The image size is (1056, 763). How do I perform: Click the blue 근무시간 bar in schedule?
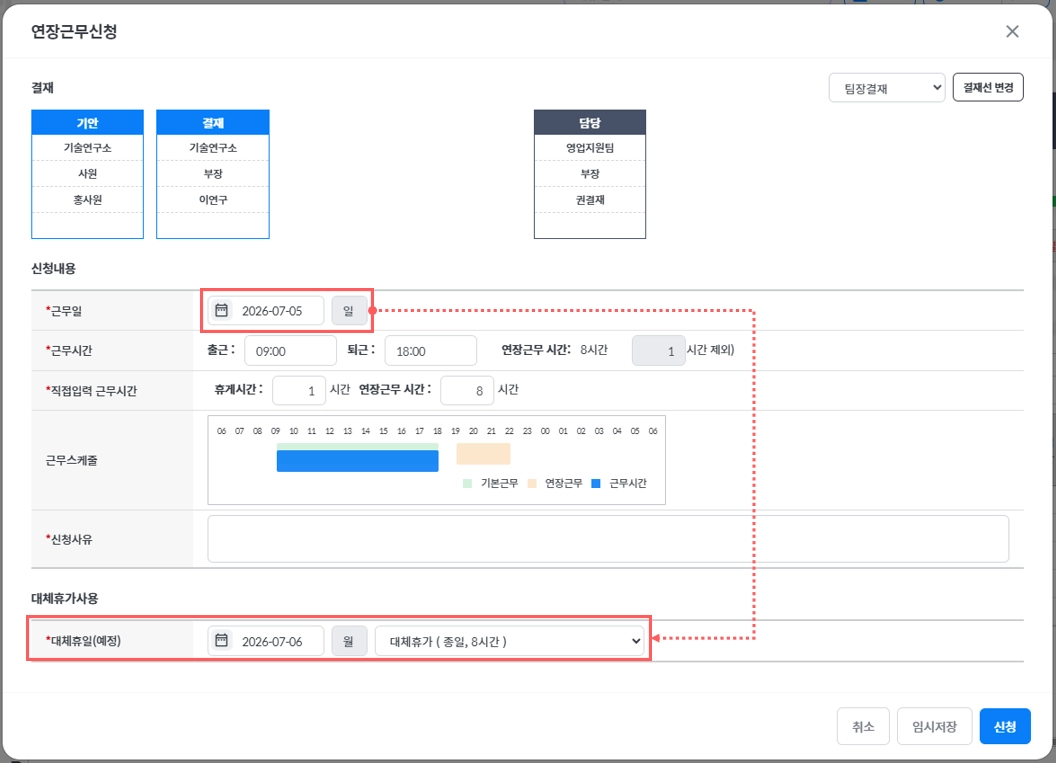click(358, 461)
